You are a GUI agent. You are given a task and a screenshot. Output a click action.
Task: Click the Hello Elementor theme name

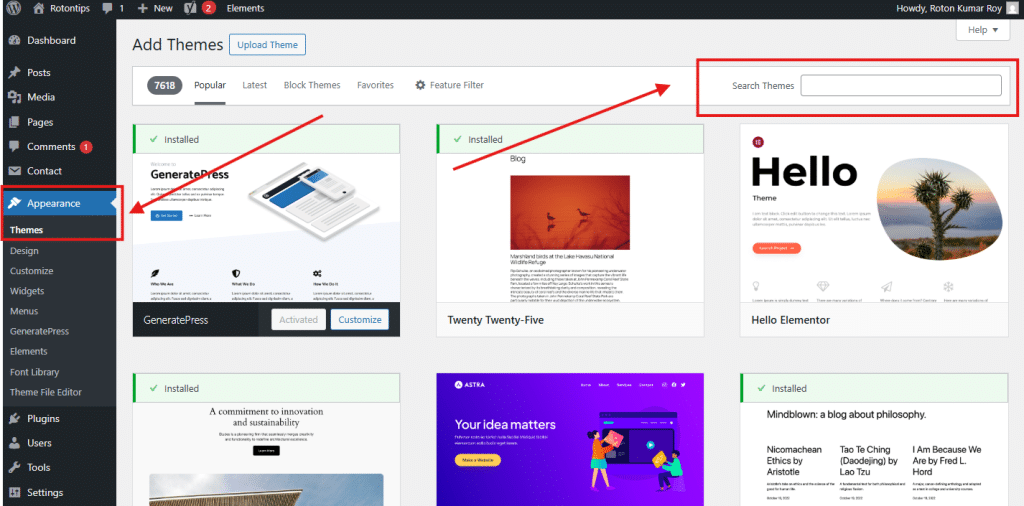click(791, 321)
